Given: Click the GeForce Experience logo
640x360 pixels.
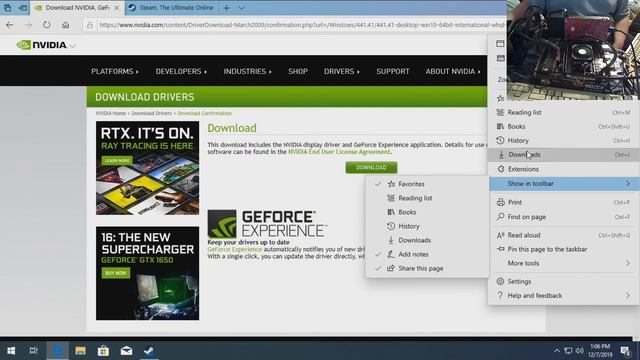Looking at the screenshot, I should point(267,224).
